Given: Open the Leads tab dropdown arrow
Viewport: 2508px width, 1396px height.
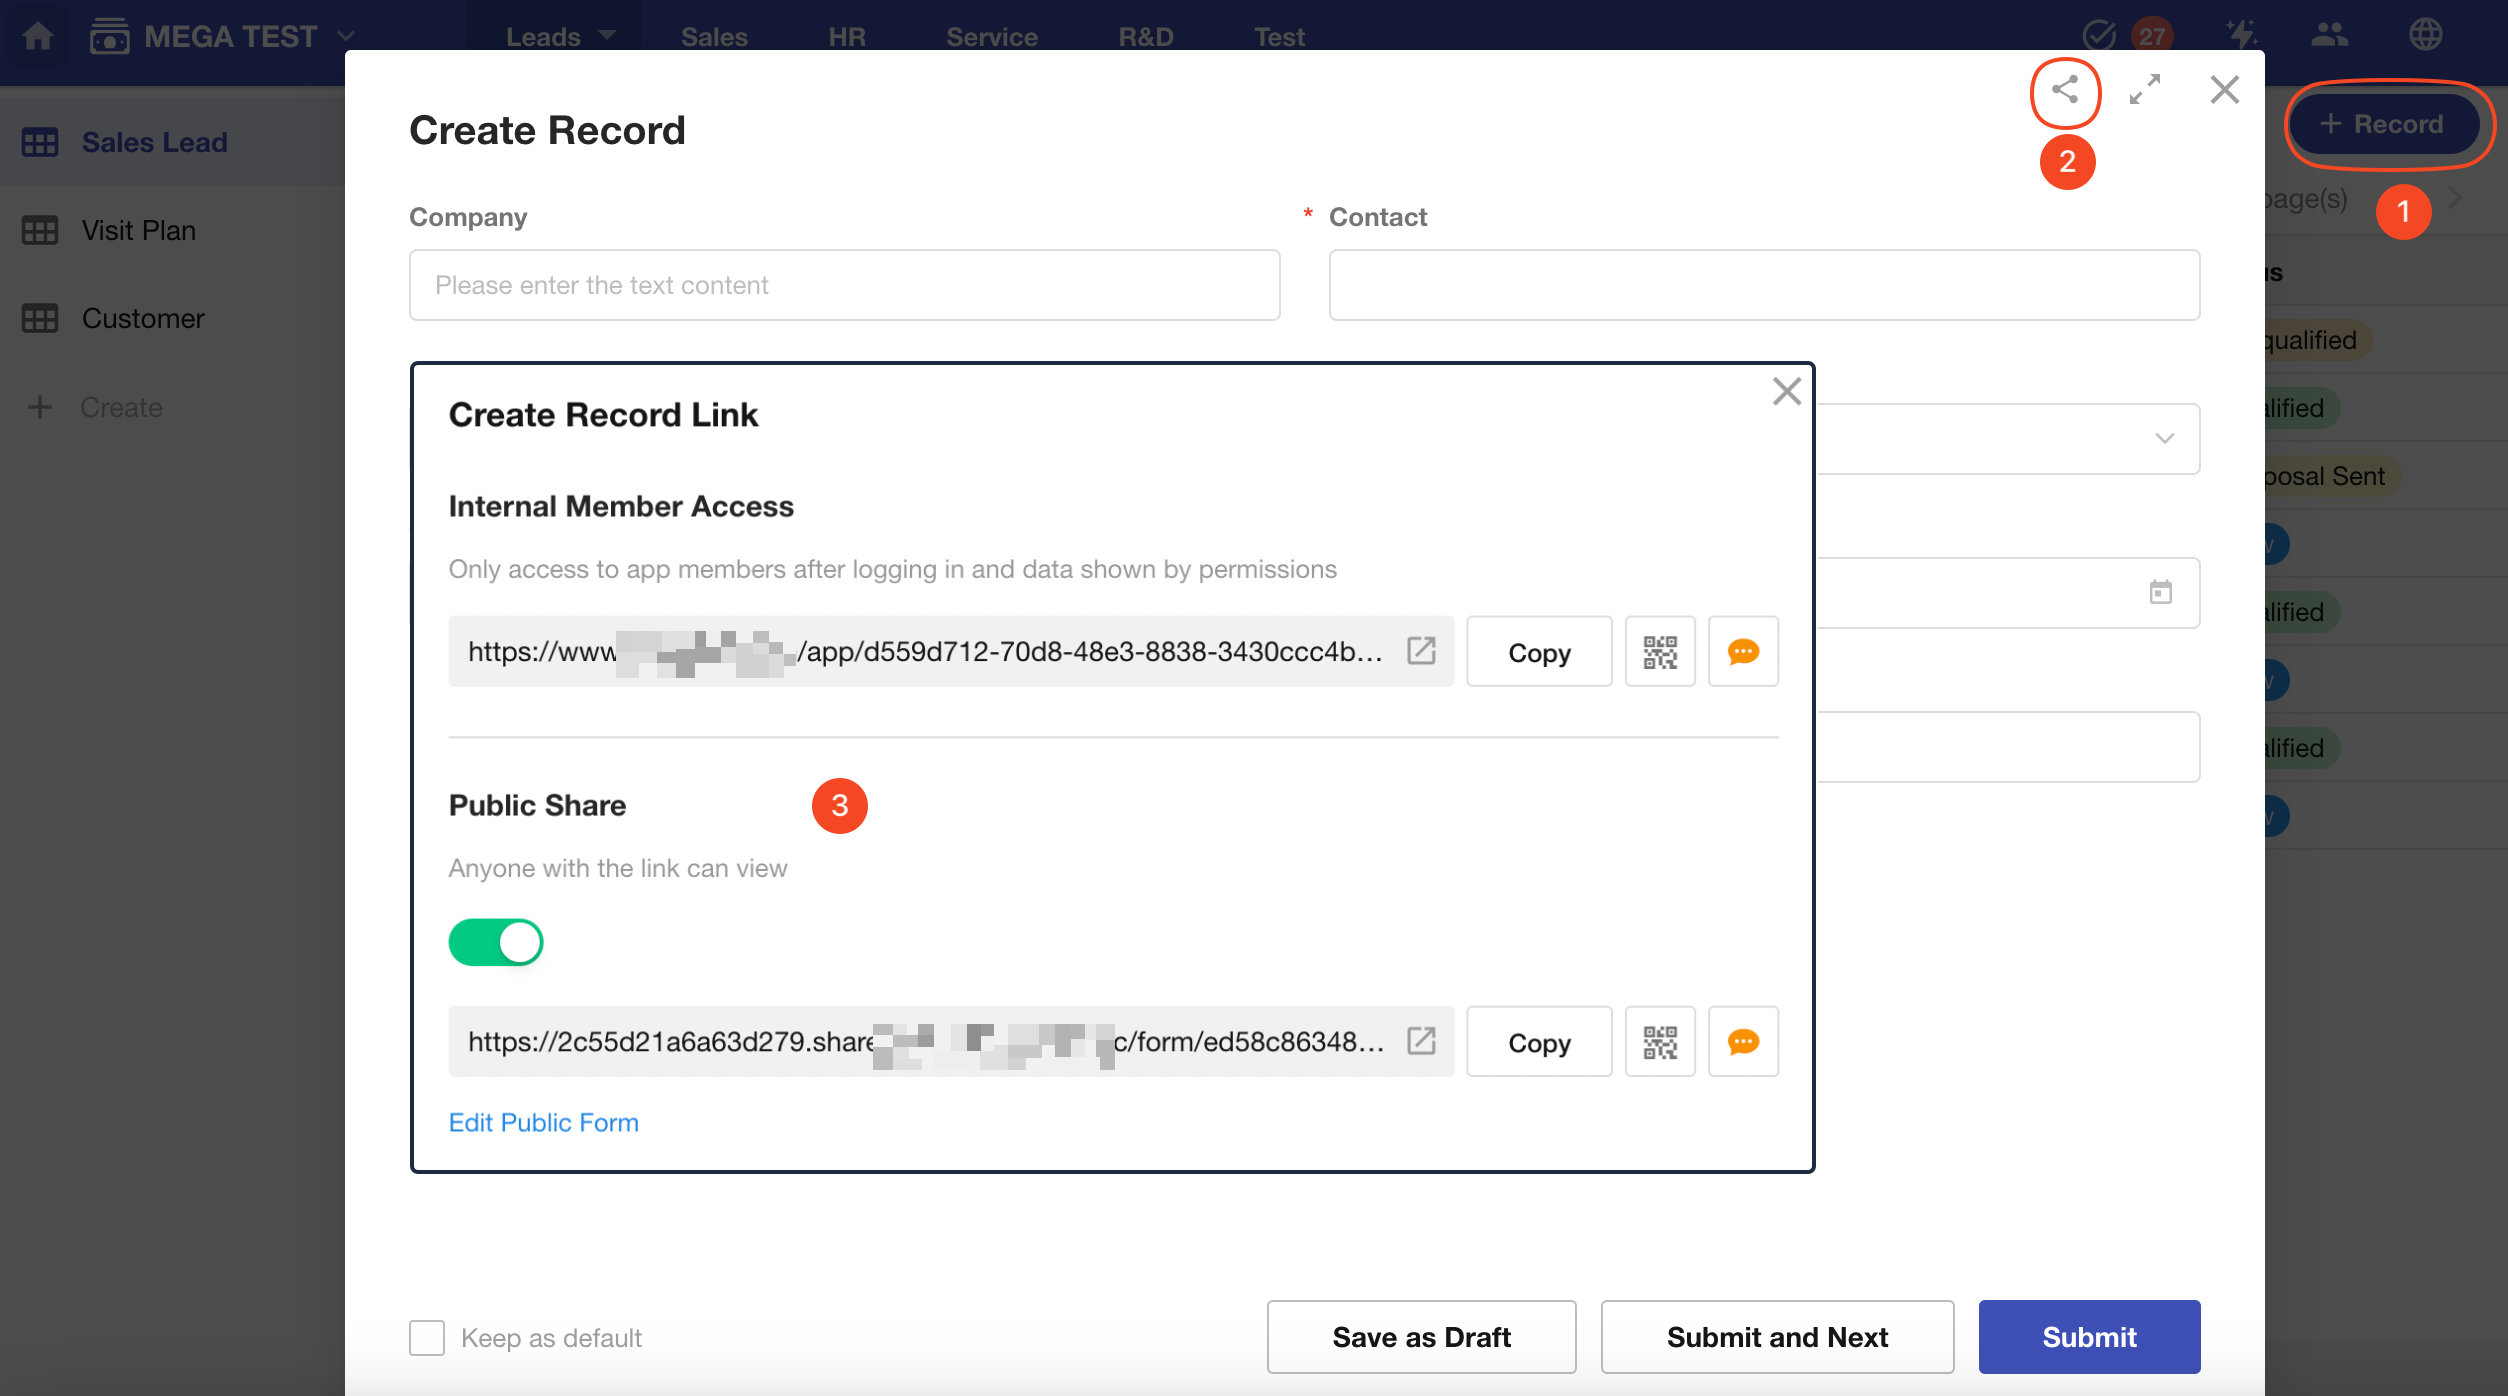Looking at the screenshot, I should point(607,35).
